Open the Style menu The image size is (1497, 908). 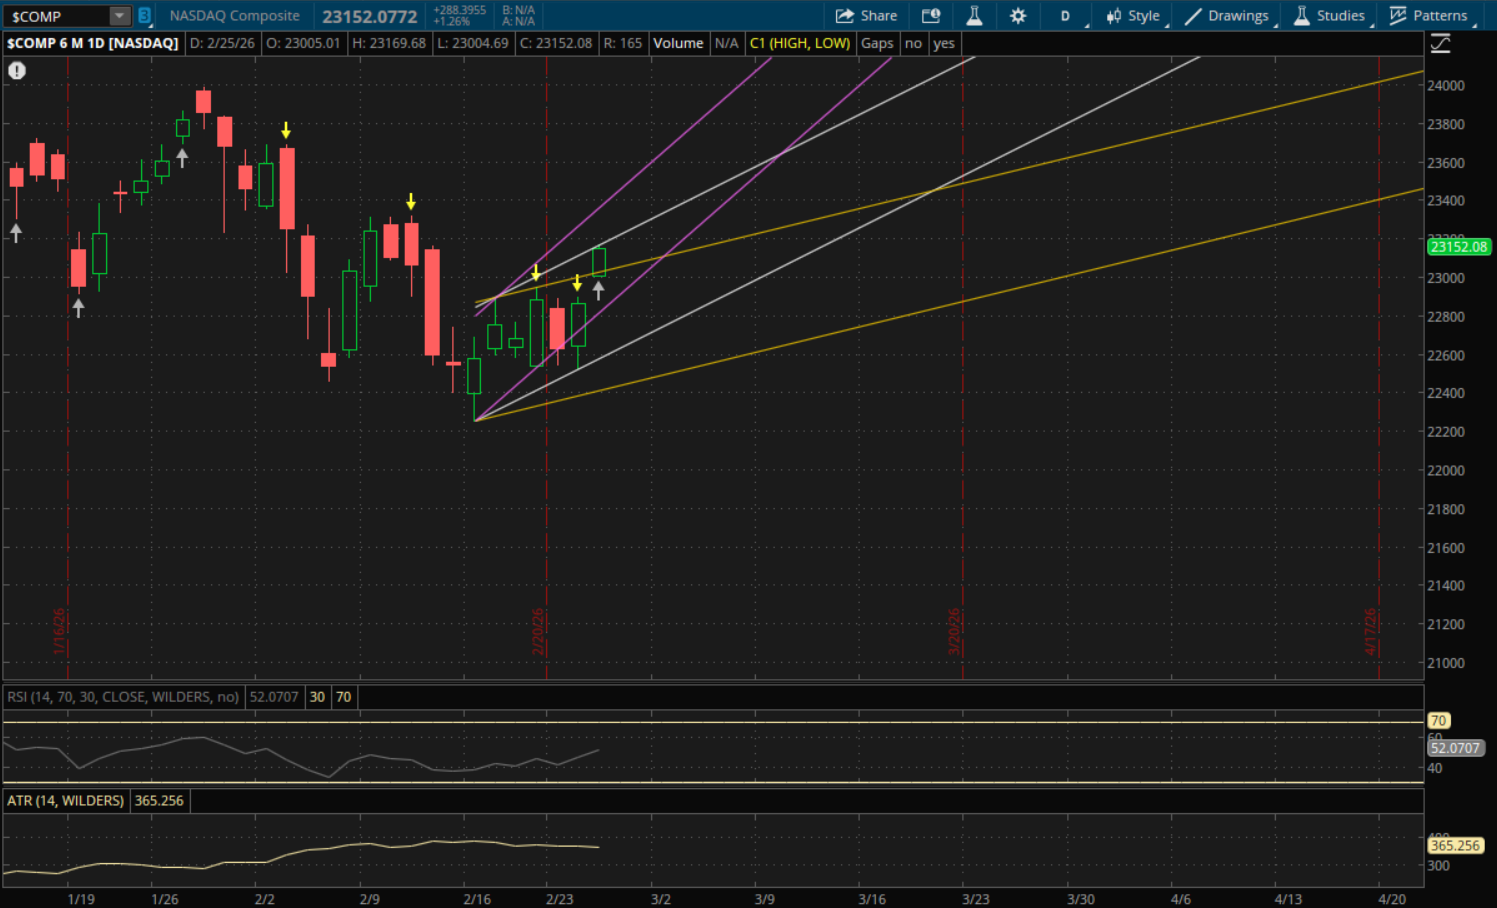coord(1133,15)
